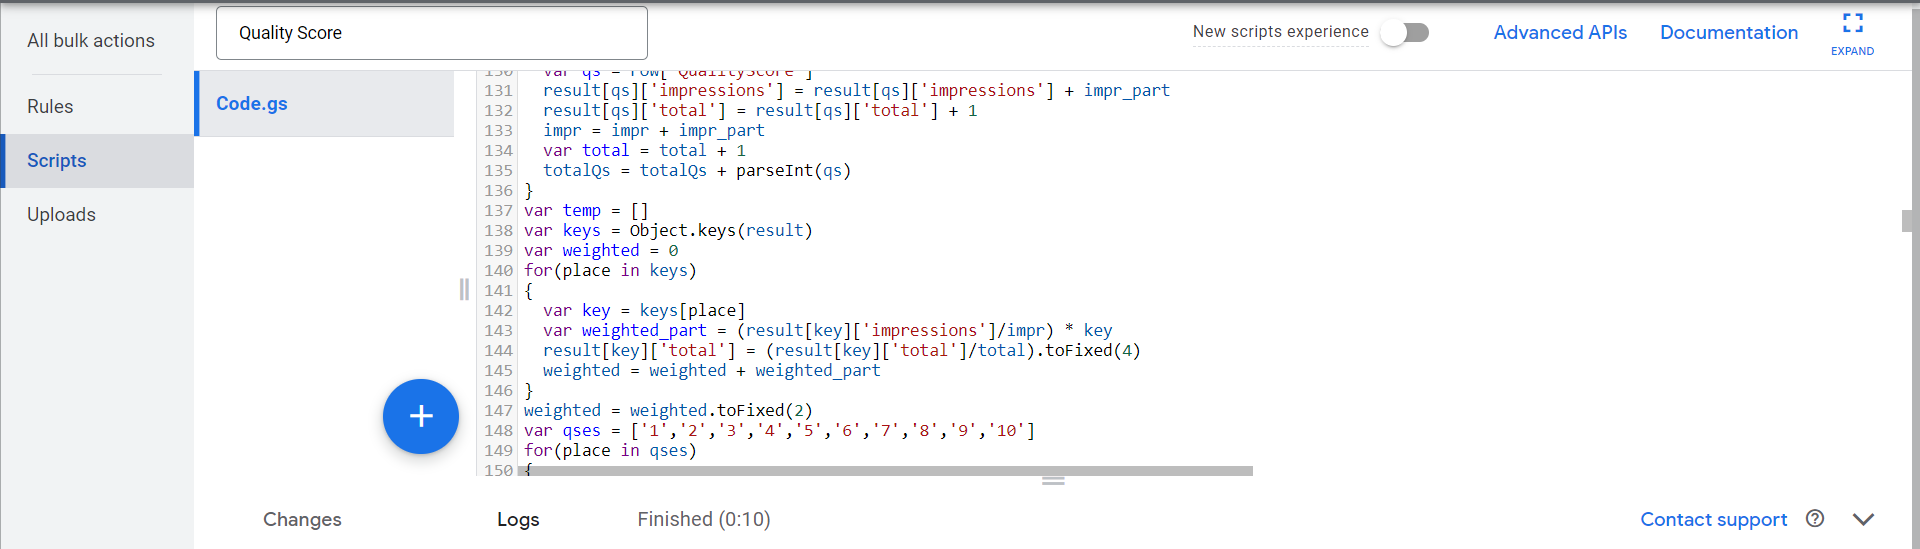This screenshot has width=1920, height=549.
Task: Click the Expand fullscreen icon
Action: point(1852,23)
